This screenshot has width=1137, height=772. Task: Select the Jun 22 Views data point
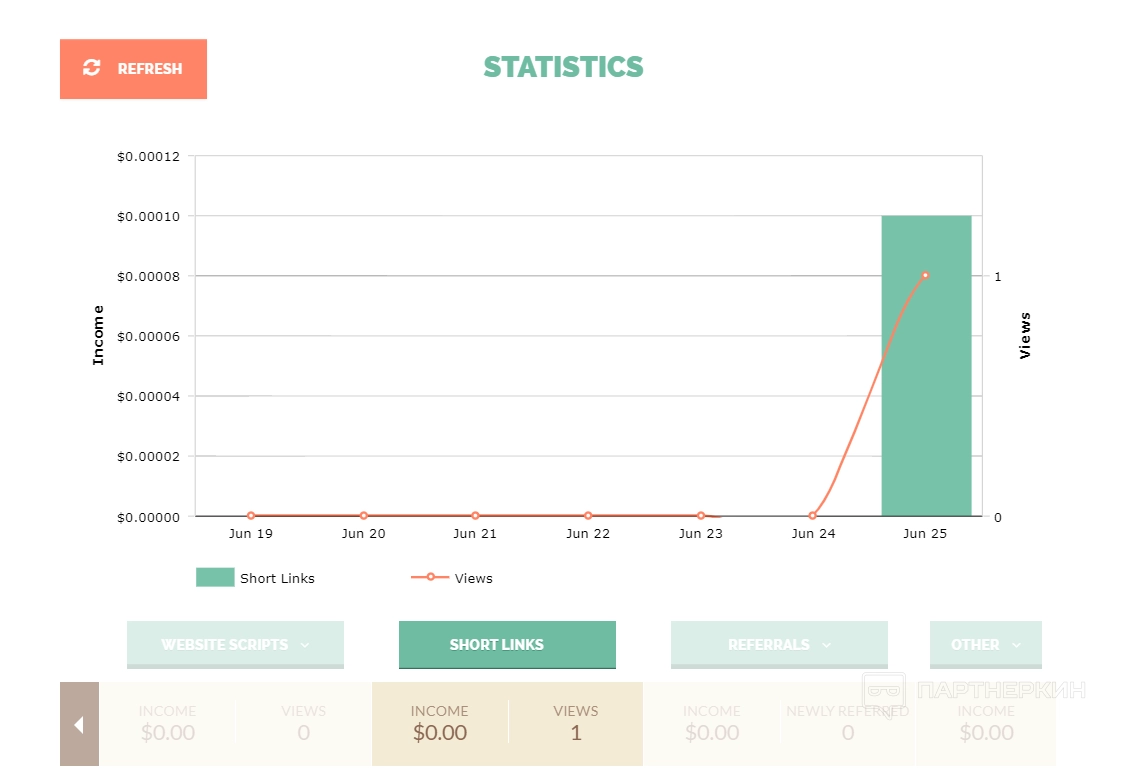point(588,516)
